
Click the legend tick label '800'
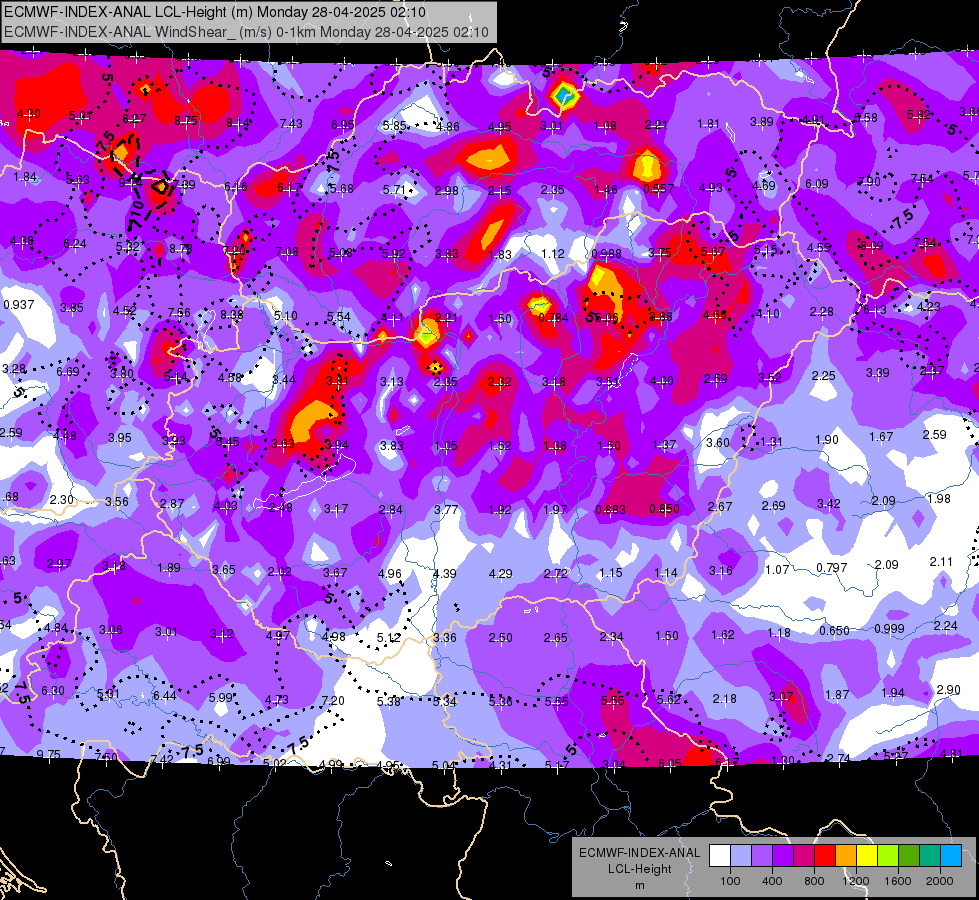pyautogui.click(x=814, y=881)
